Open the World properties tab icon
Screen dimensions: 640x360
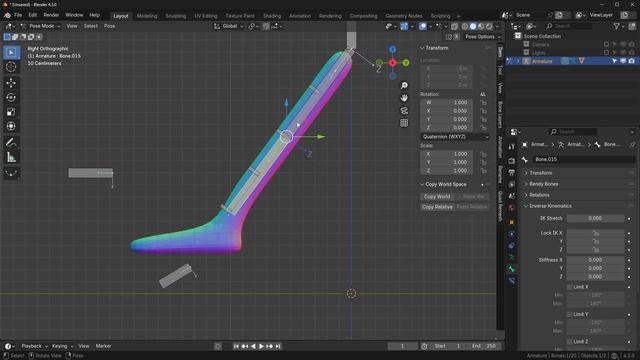point(511,208)
